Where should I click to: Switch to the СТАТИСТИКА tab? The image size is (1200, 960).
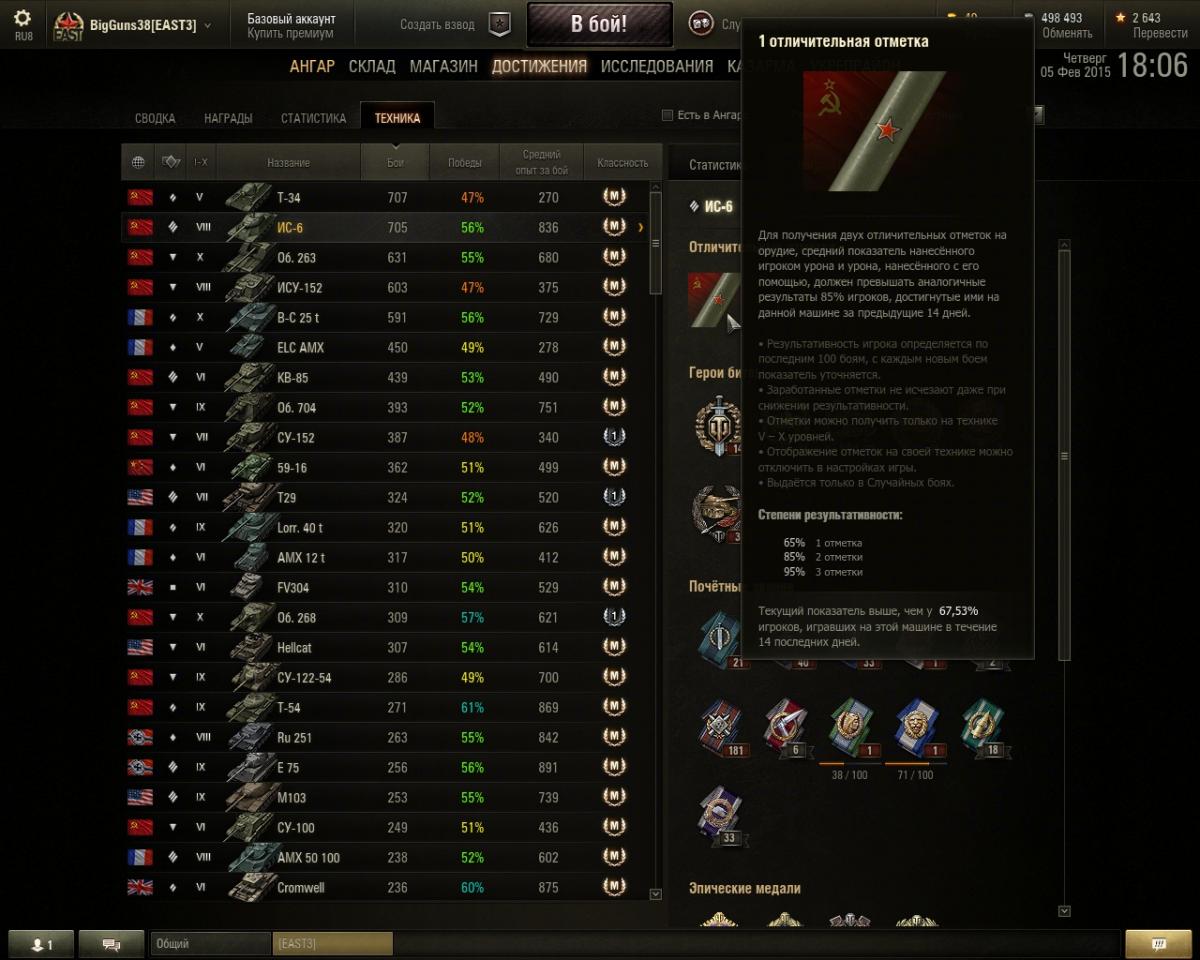313,118
